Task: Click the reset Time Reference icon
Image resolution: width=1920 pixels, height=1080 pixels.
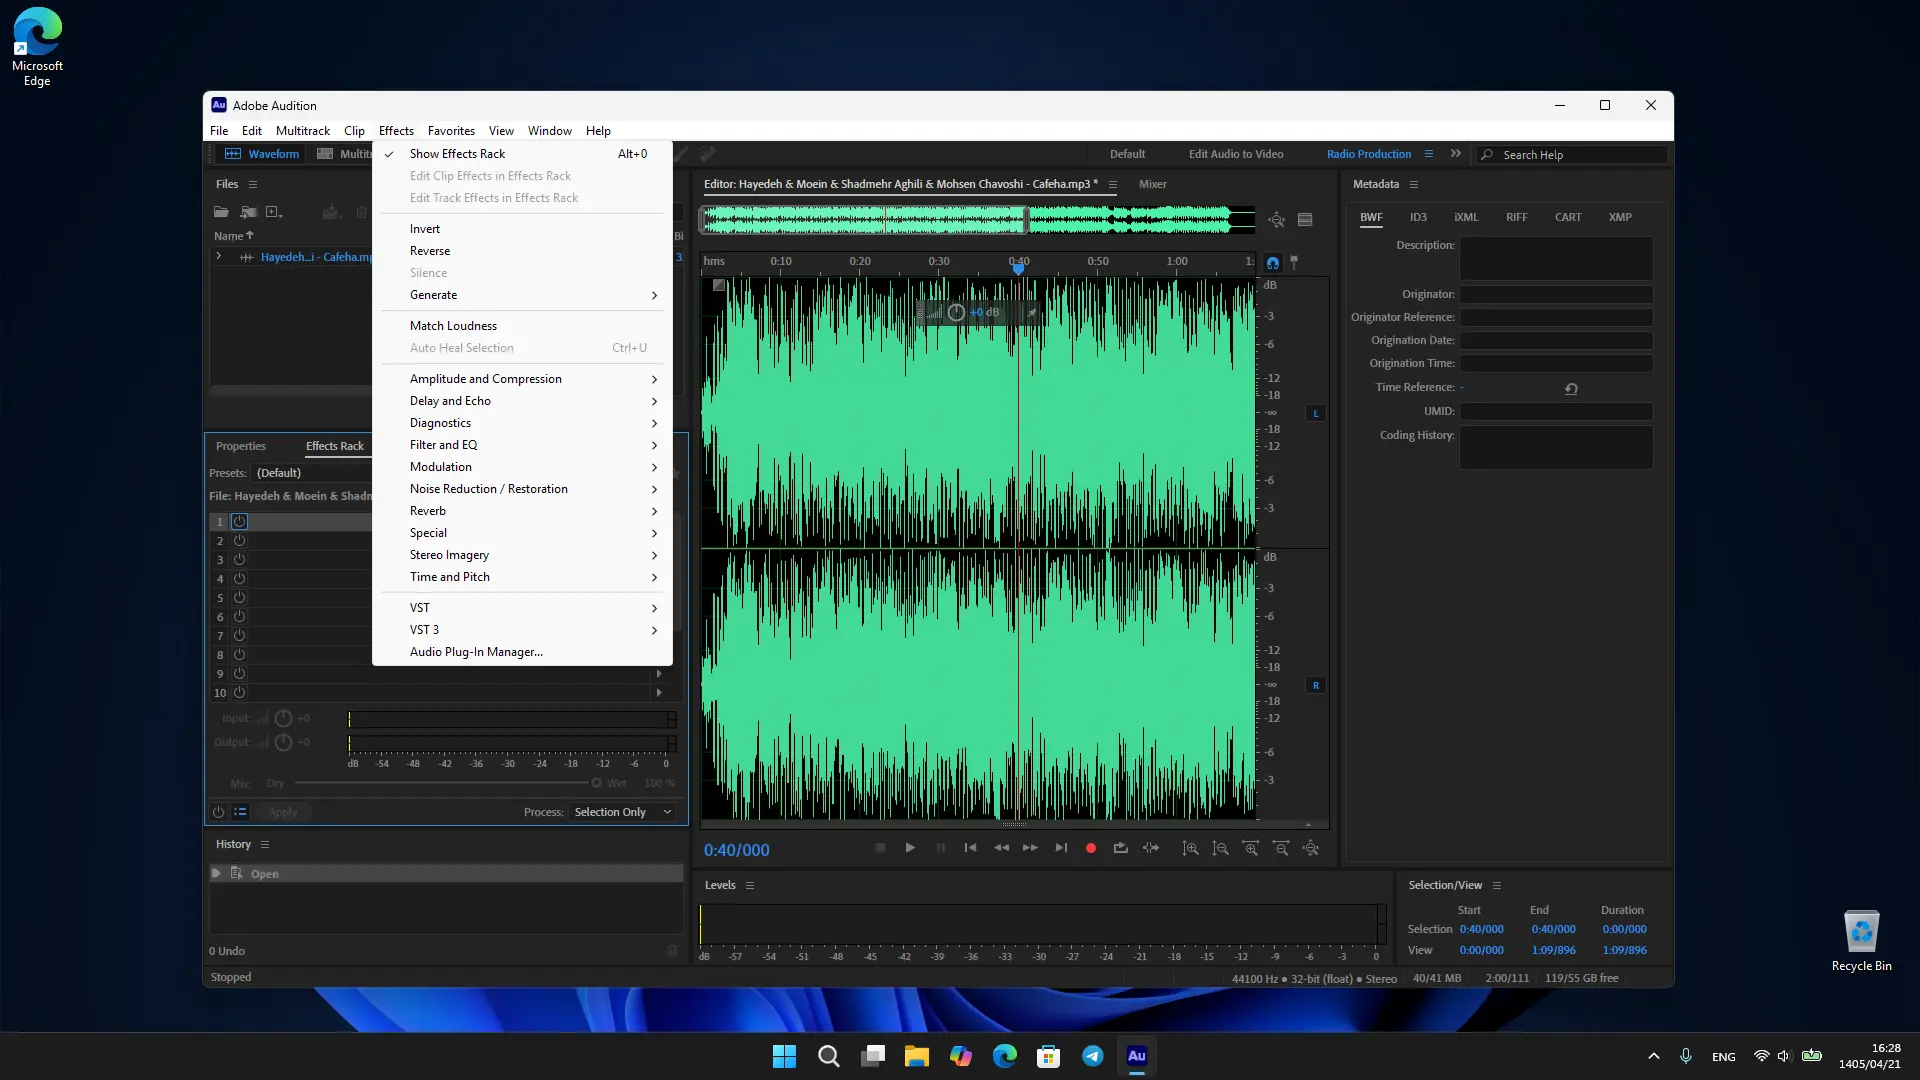Action: tap(1571, 389)
